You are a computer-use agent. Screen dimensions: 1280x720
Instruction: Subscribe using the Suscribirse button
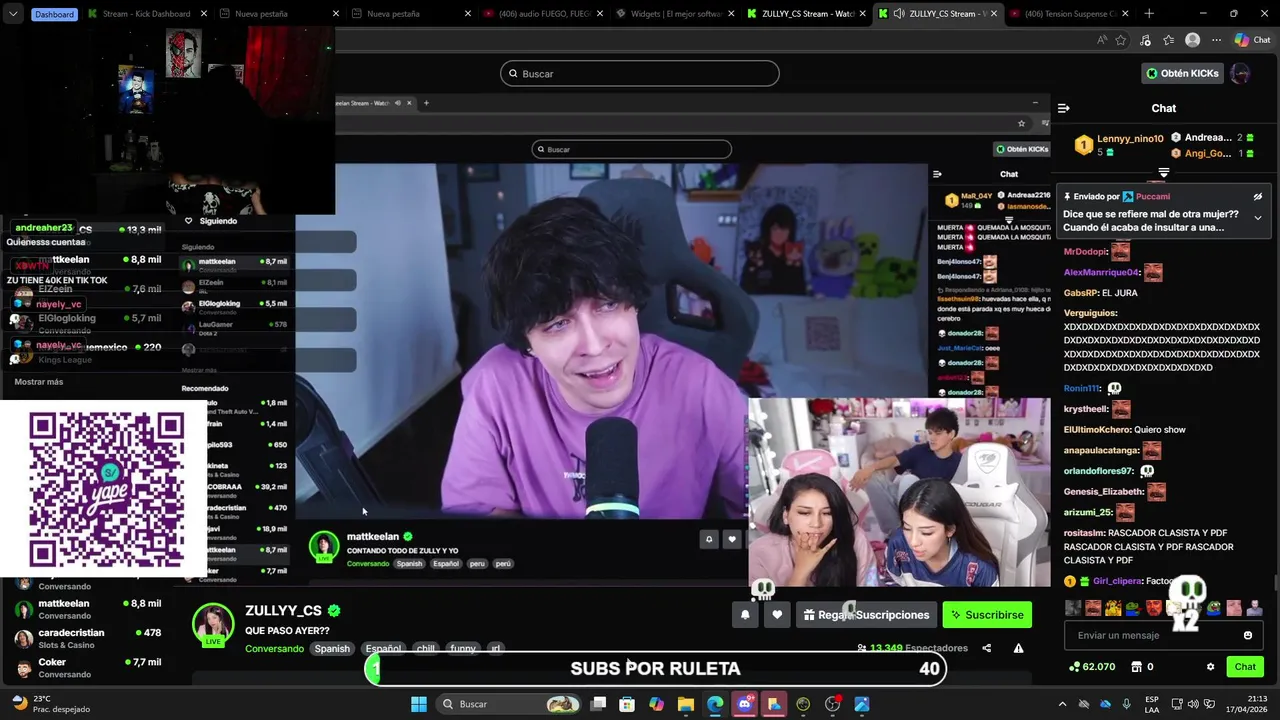[x=987, y=615]
